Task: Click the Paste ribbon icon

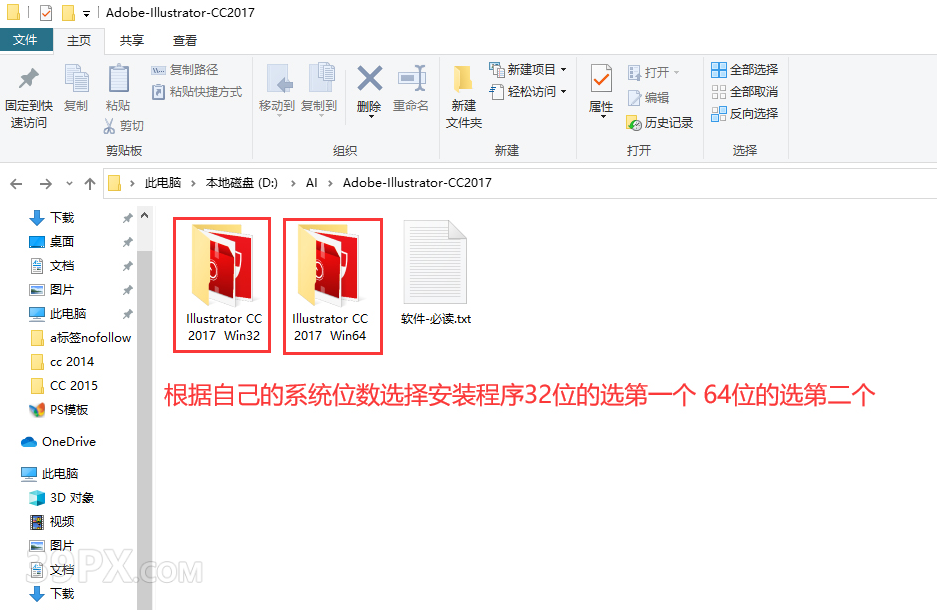Action: coord(118,78)
